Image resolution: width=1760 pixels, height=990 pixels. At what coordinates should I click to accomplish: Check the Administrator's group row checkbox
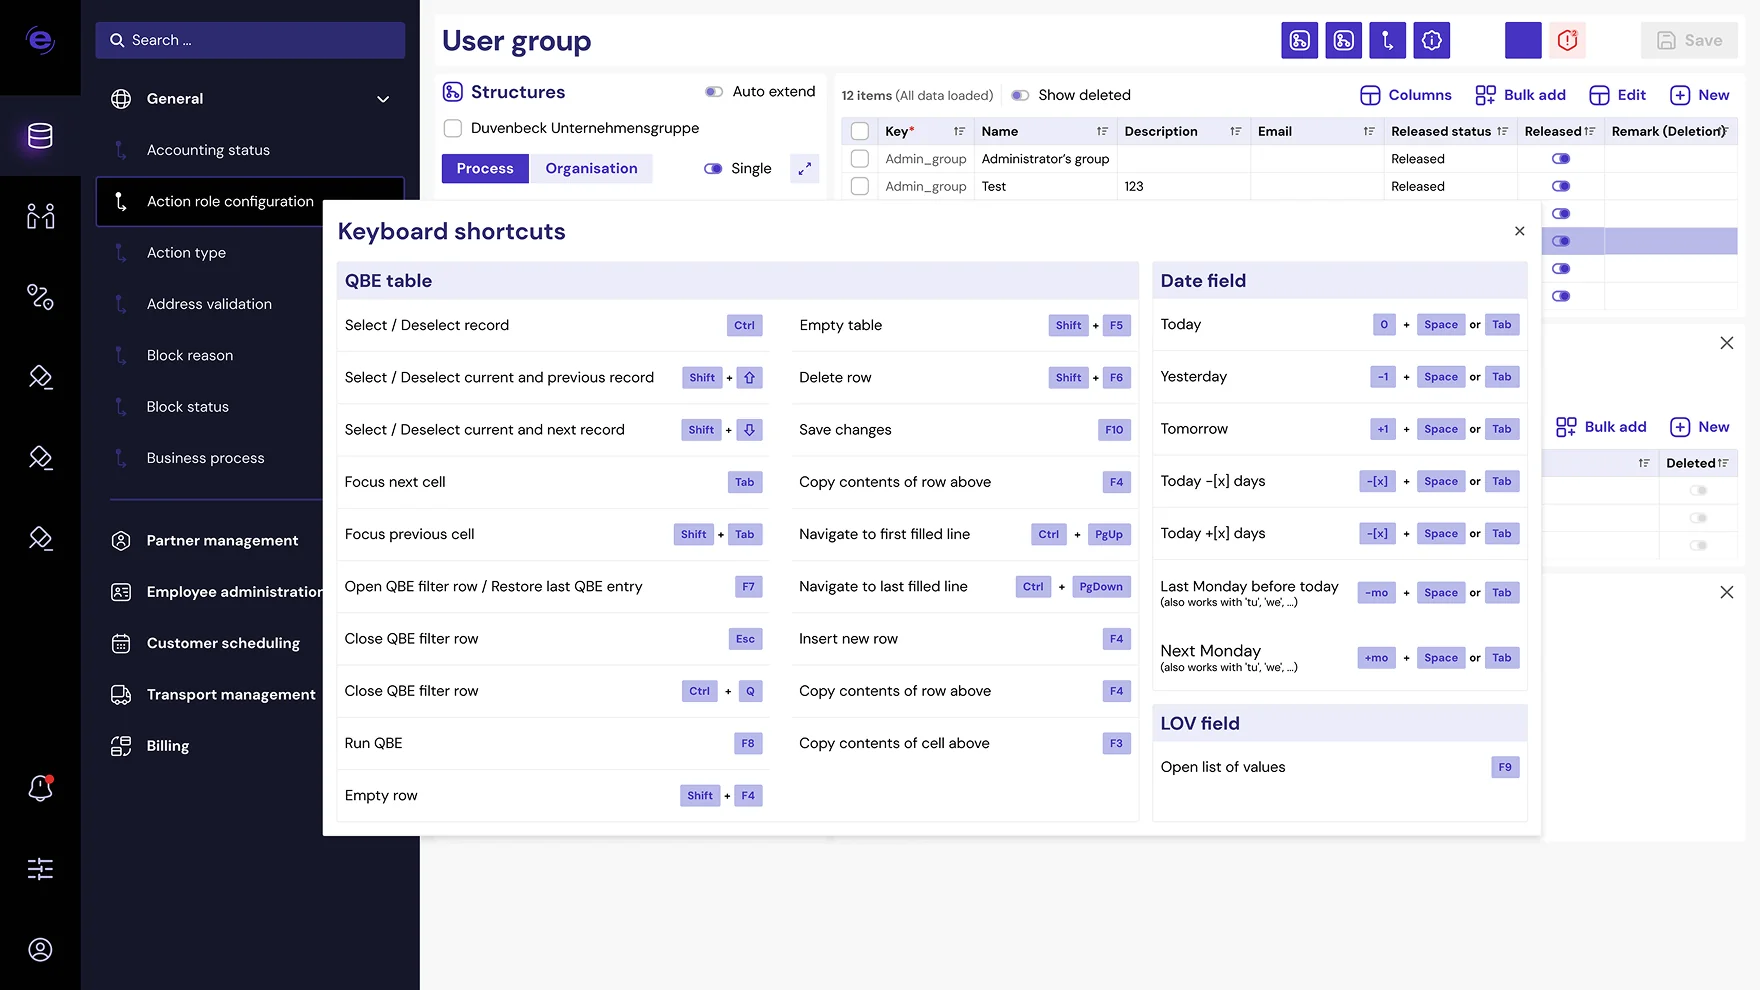(x=859, y=158)
